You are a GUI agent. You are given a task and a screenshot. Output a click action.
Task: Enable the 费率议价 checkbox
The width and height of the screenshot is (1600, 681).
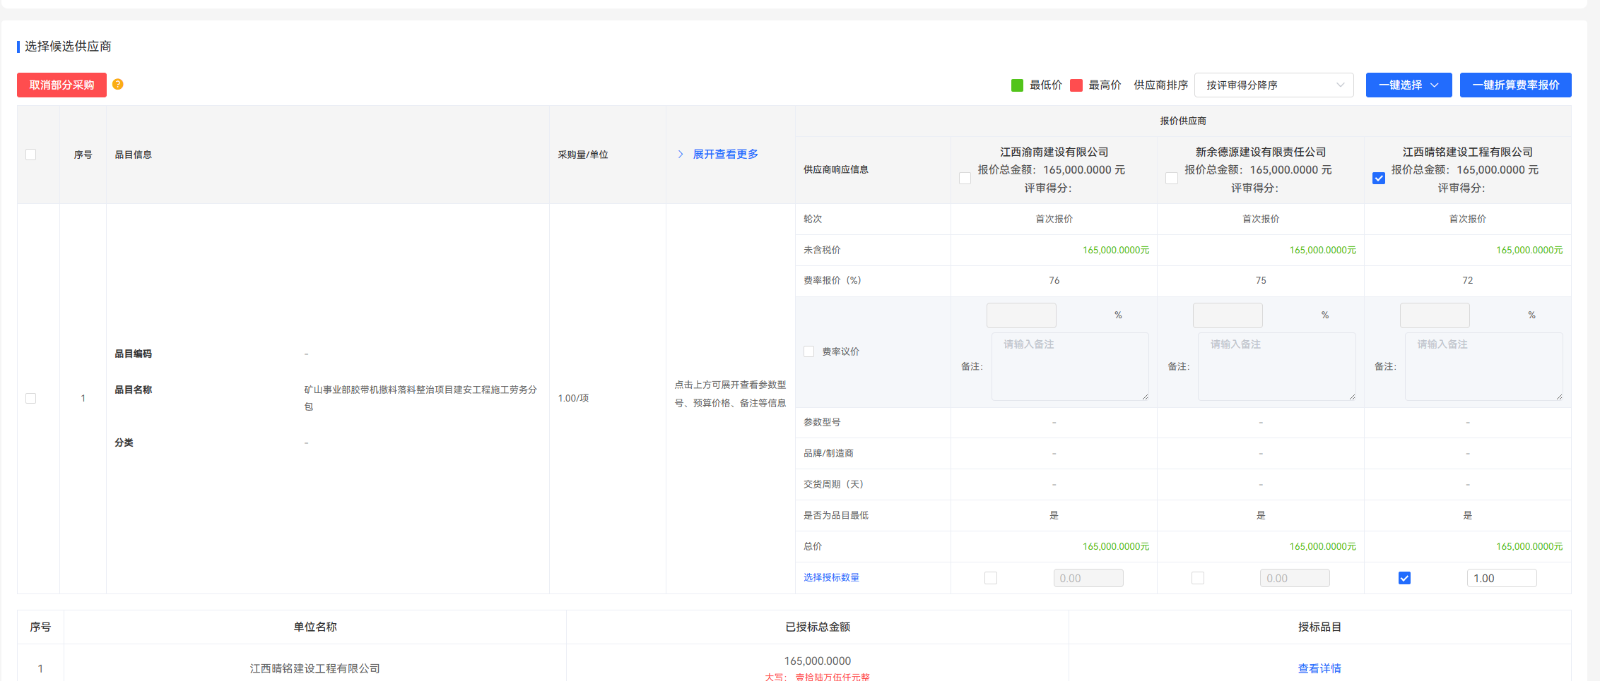[809, 352]
